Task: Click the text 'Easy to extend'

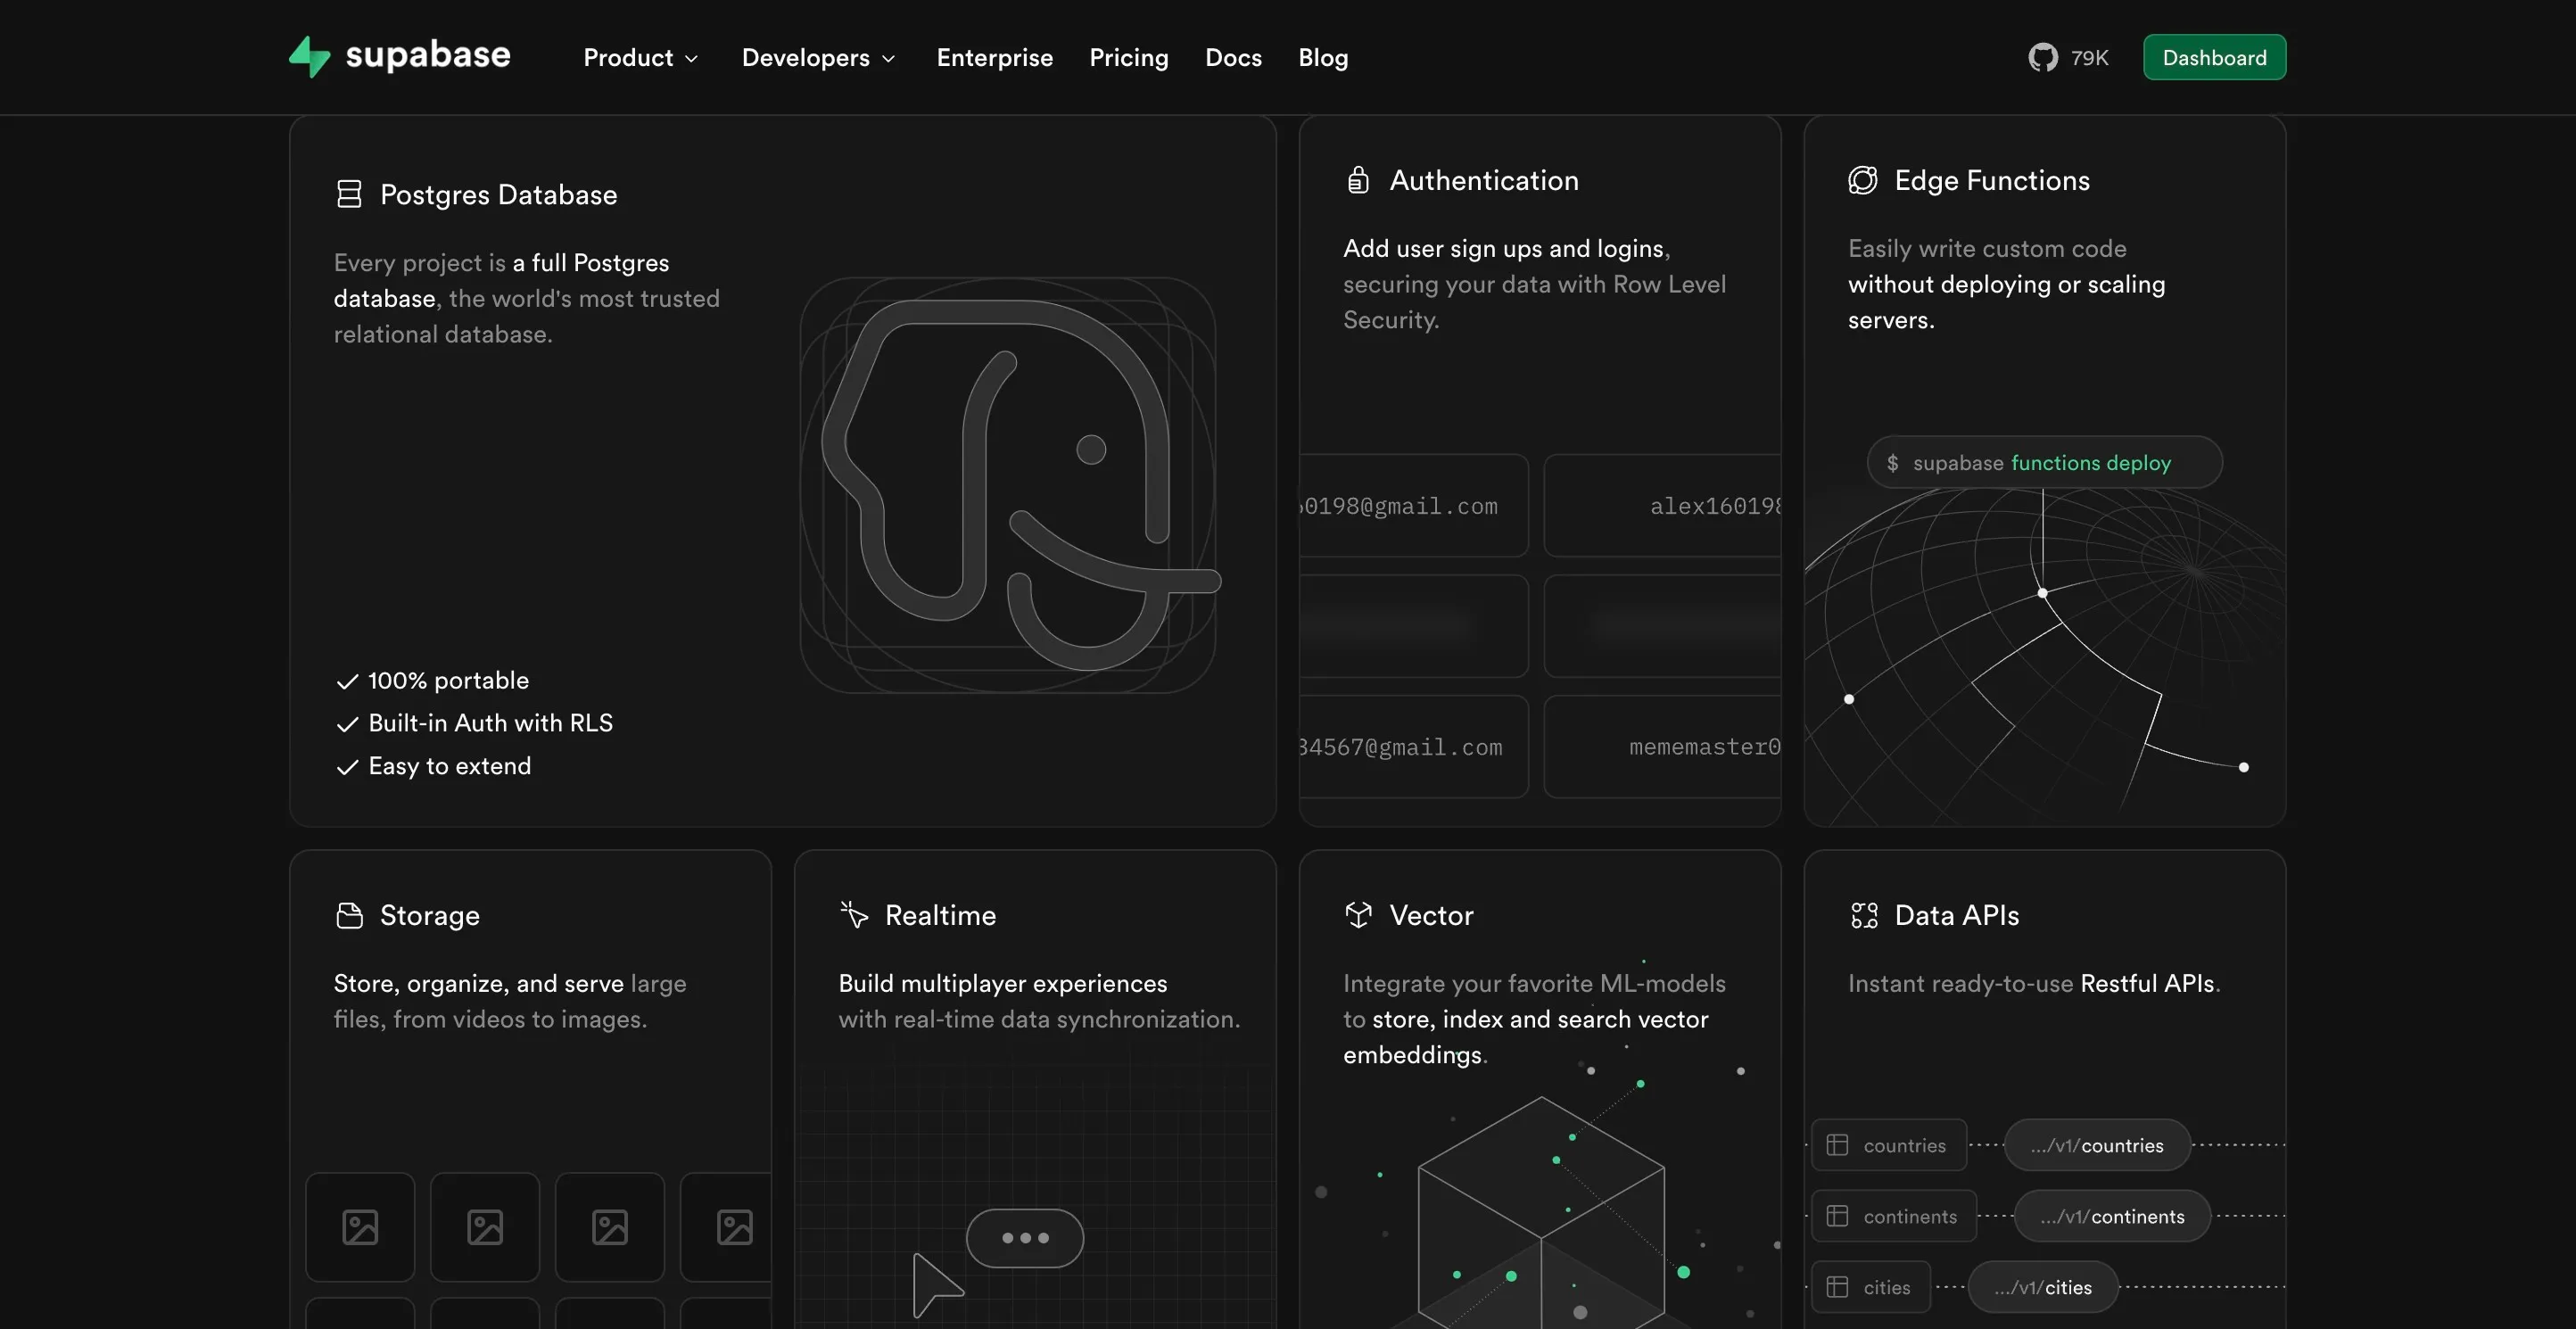Action: point(449,766)
